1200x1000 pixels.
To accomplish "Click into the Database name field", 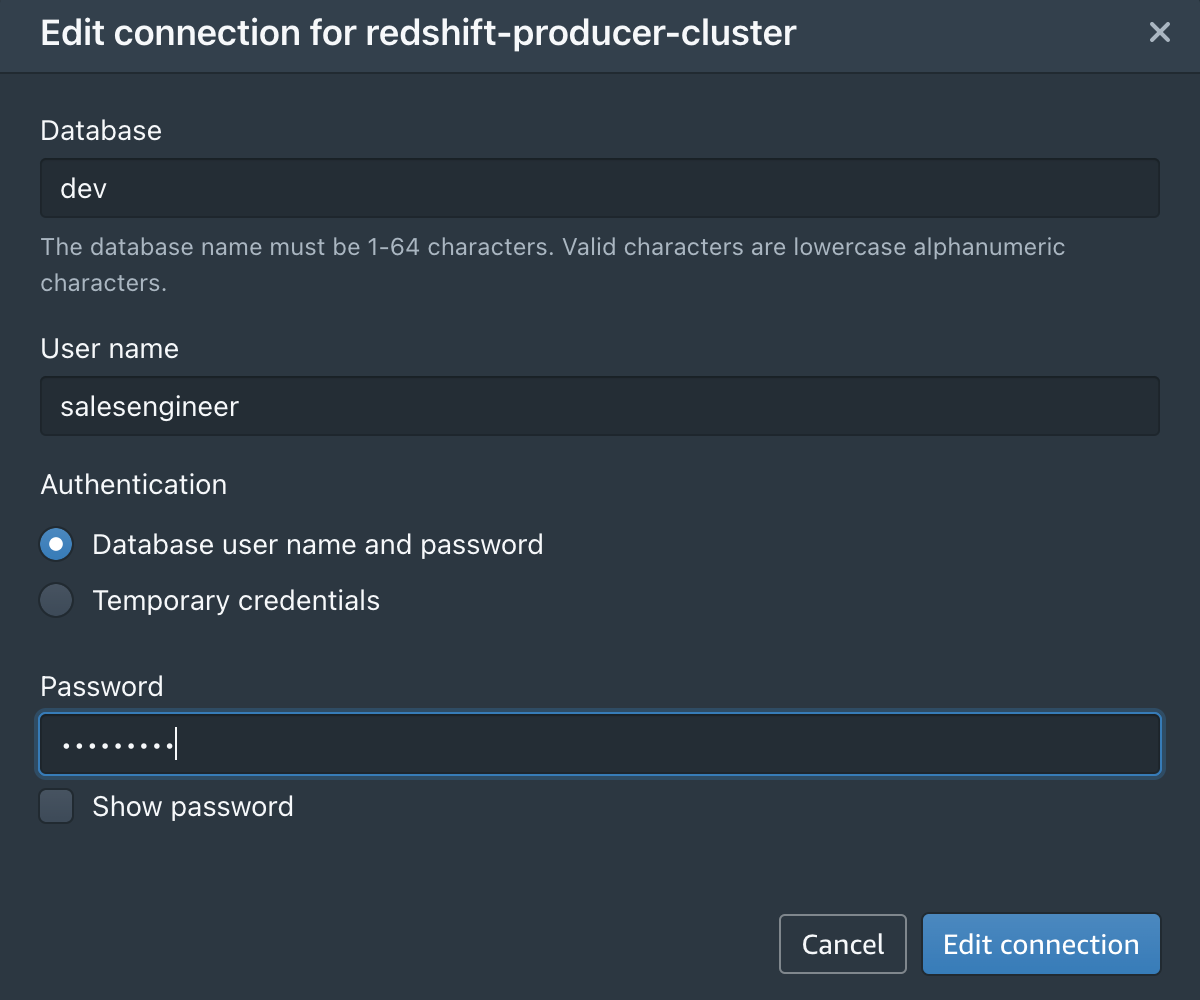I will [600, 188].
